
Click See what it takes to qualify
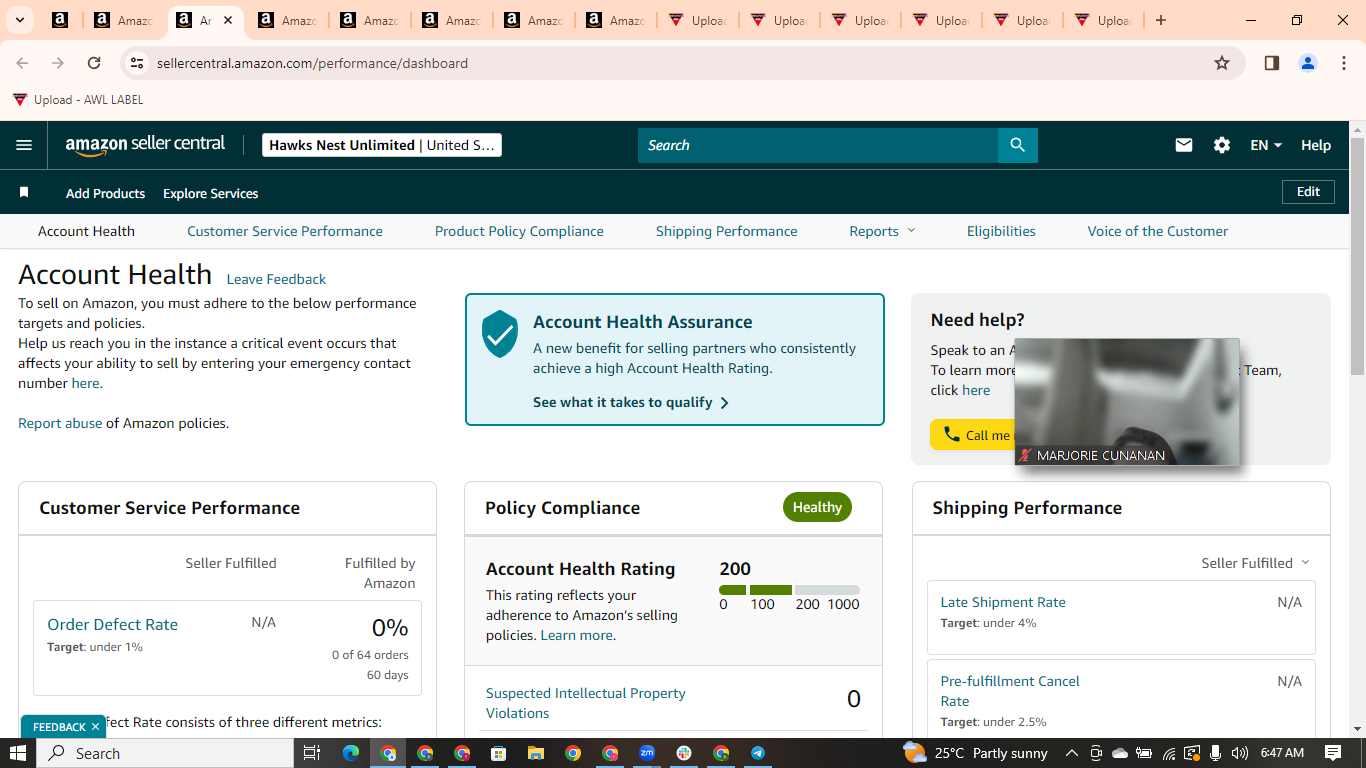pos(631,402)
